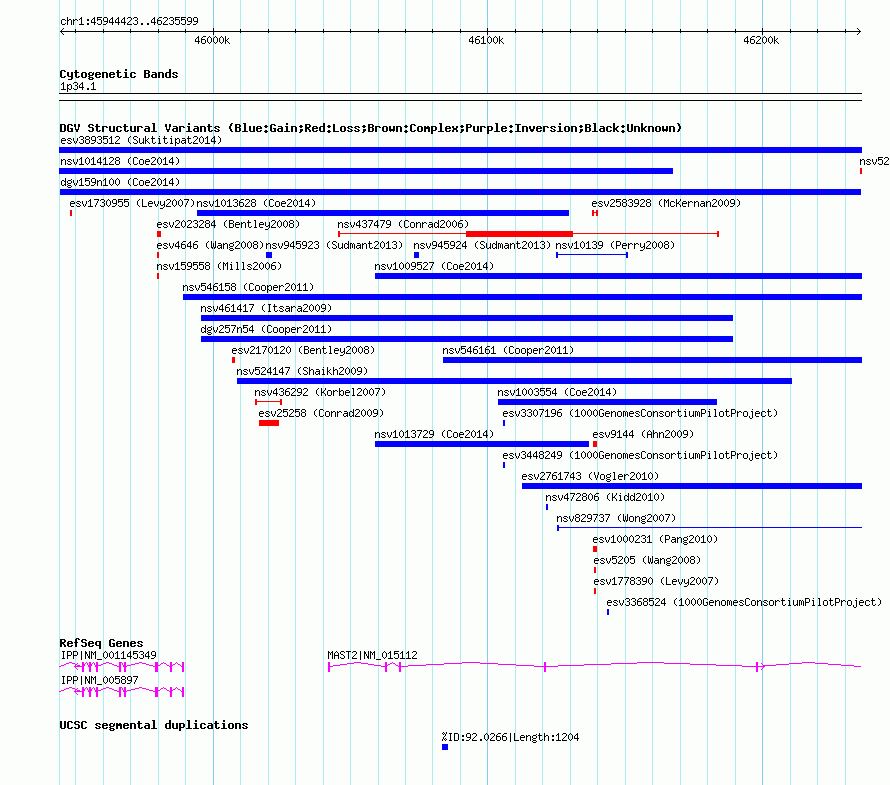This screenshot has width=890, height=785.
Task: Click the esv2023284 (Bentley2008) label
Action: click(228, 224)
